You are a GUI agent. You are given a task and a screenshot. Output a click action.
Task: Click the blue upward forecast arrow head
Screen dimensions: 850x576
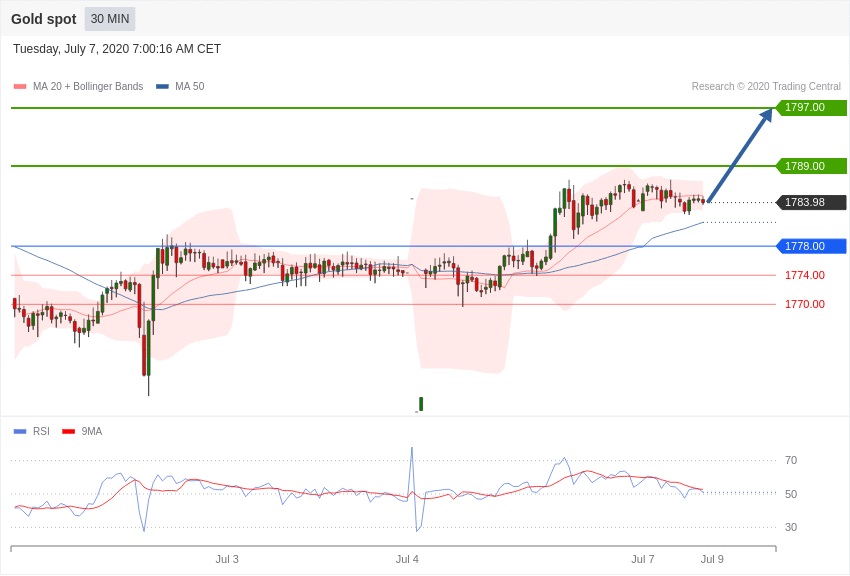(766, 115)
